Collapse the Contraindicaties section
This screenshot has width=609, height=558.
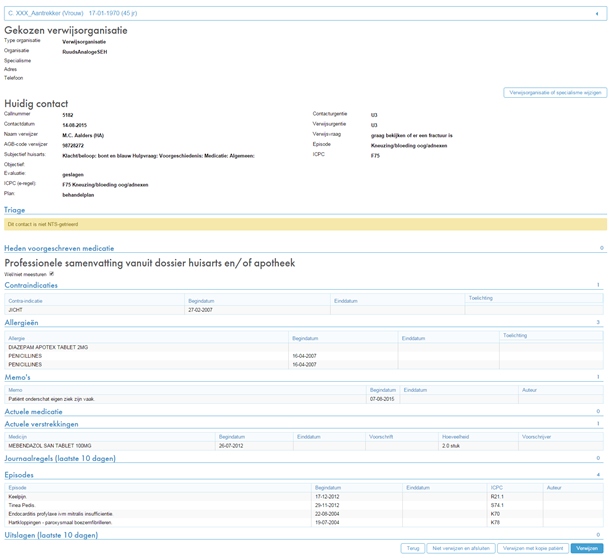pos(31,285)
